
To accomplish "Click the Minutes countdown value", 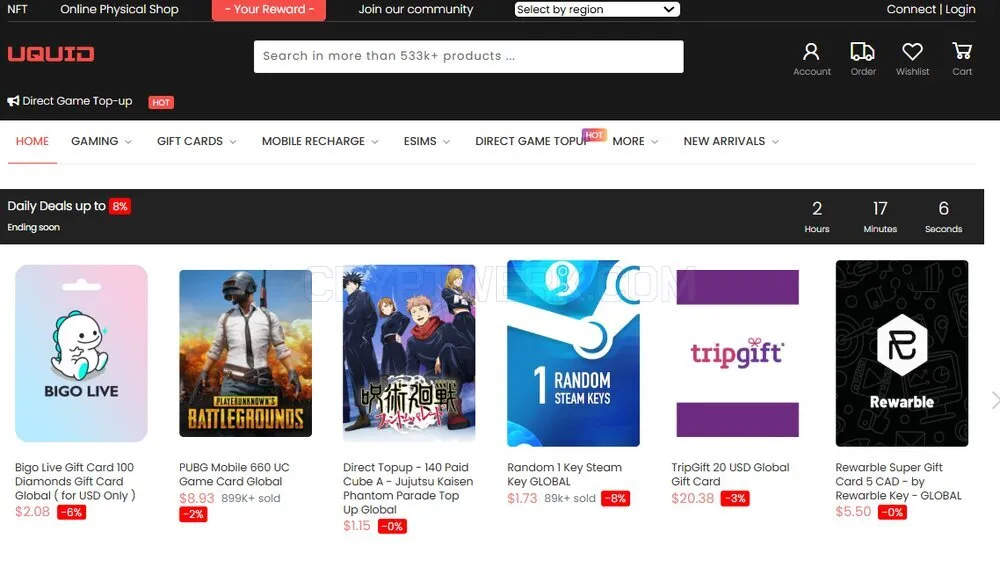I will click(x=880, y=208).
